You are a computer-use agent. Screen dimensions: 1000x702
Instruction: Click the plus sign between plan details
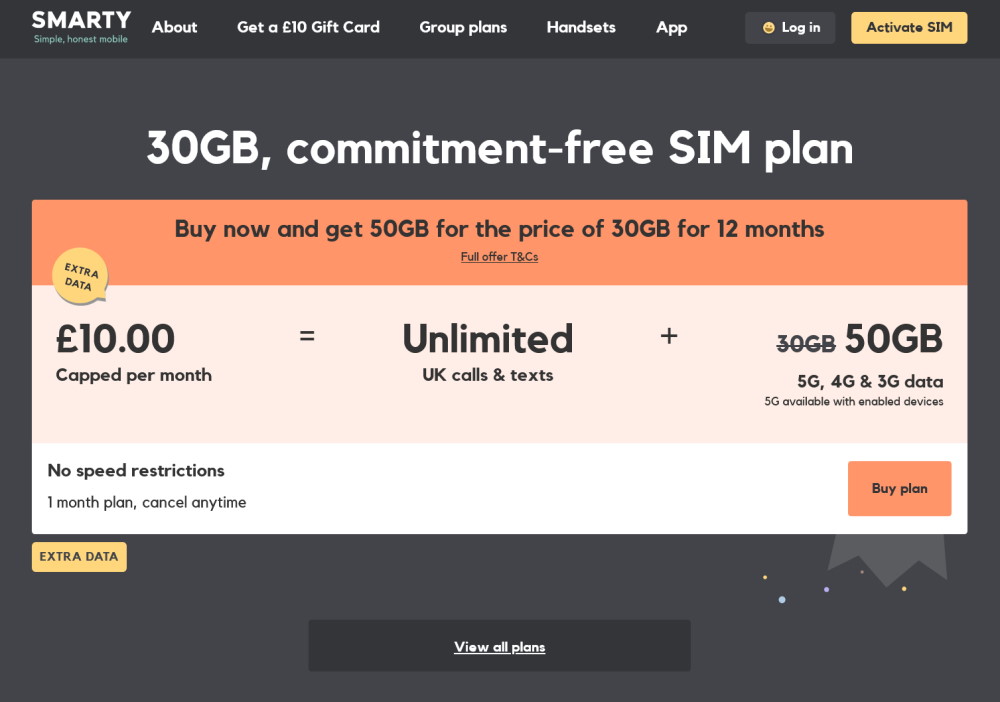point(669,337)
